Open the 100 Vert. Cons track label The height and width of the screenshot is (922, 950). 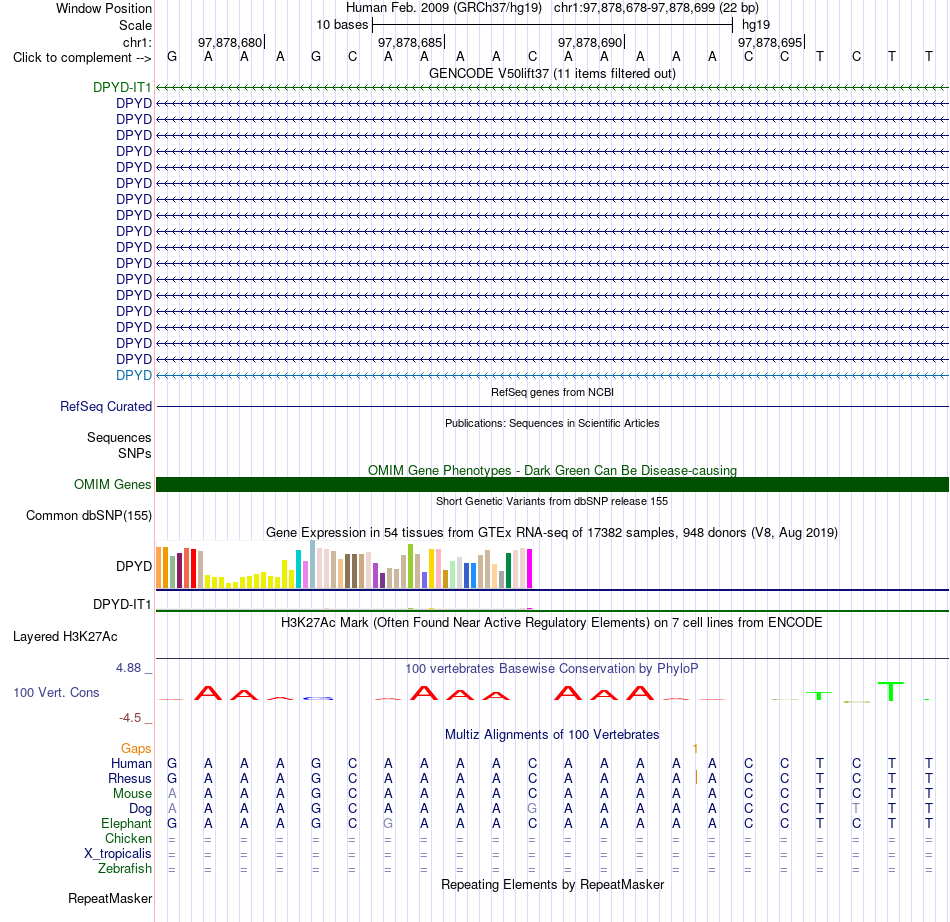pos(56,692)
